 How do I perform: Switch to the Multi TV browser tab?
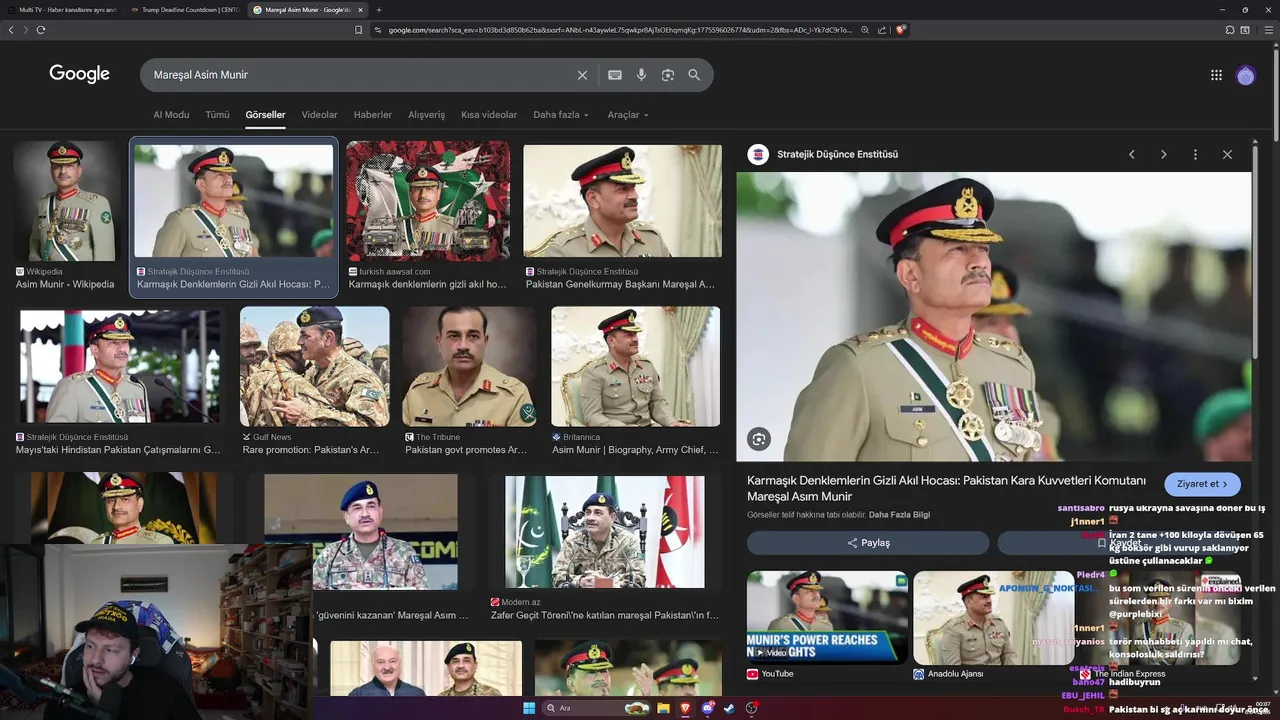(x=62, y=10)
